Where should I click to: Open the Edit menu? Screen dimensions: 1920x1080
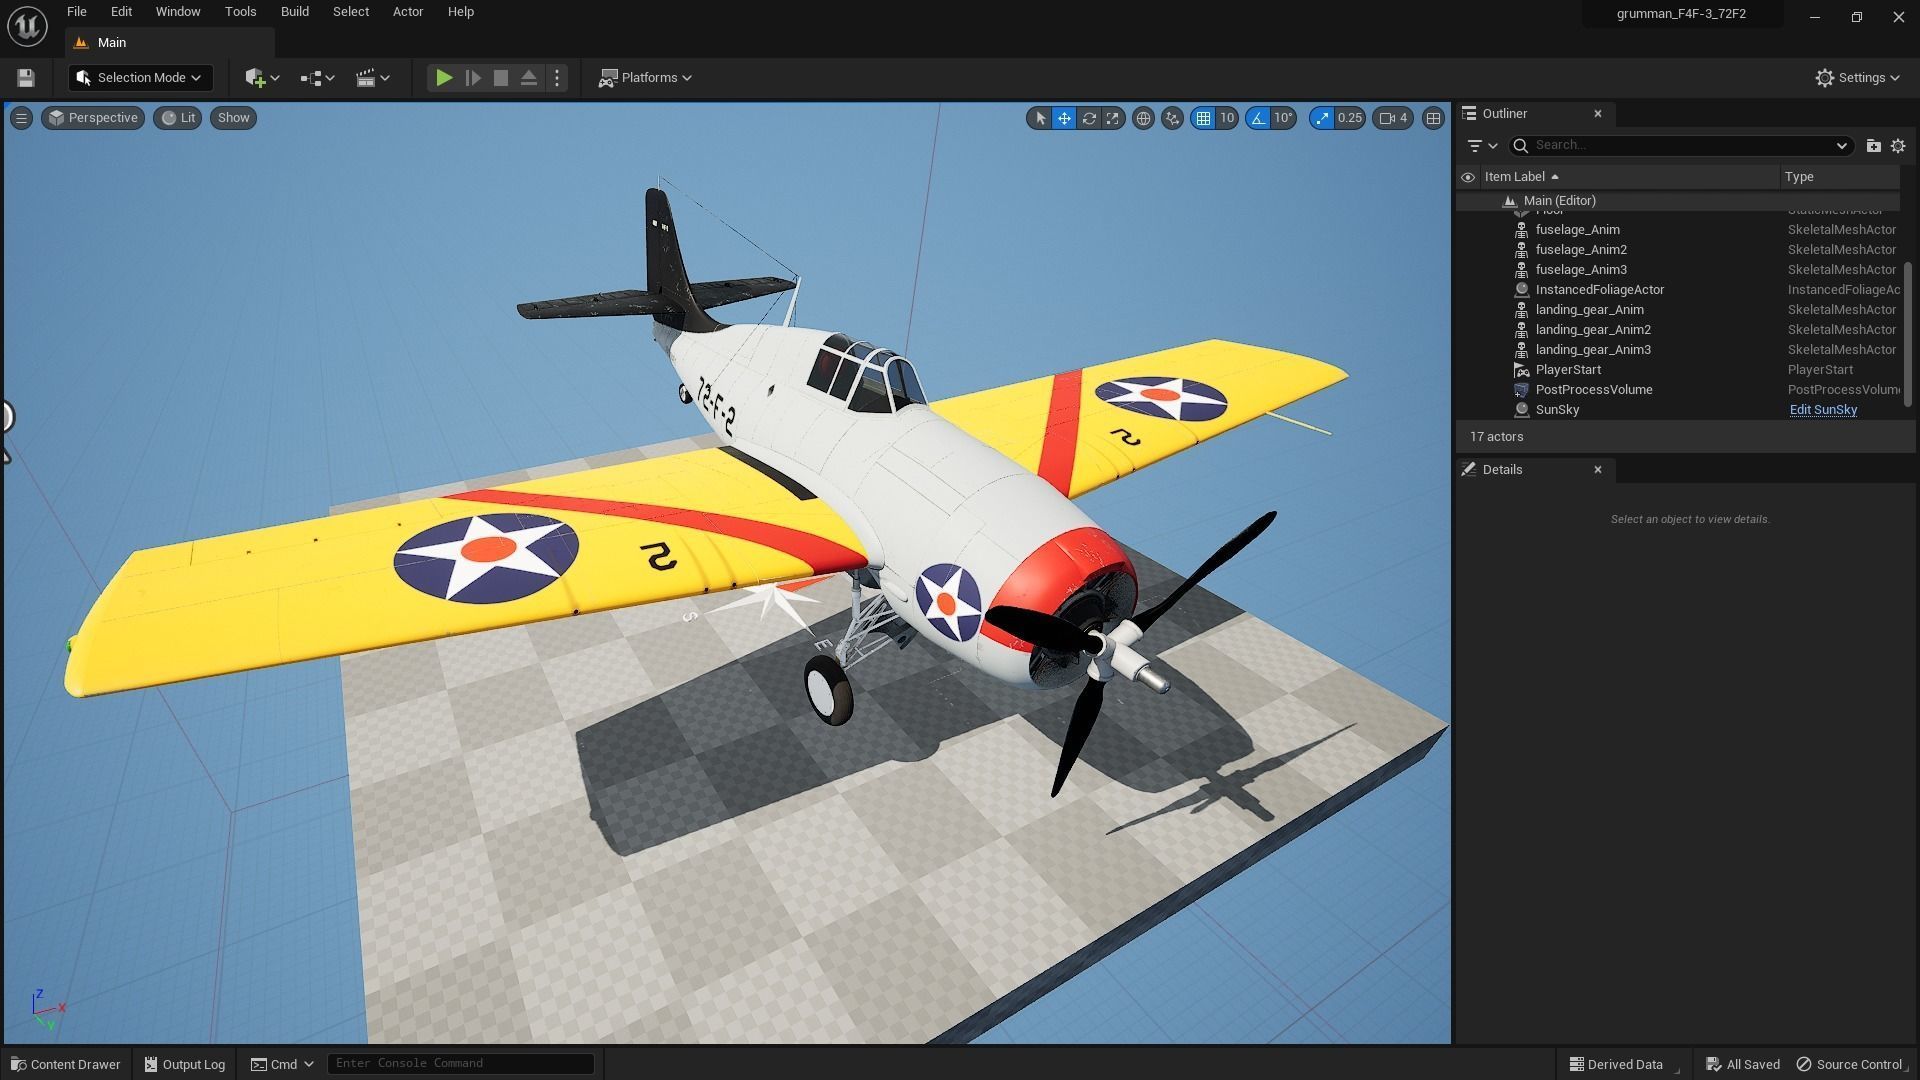[x=121, y=12]
